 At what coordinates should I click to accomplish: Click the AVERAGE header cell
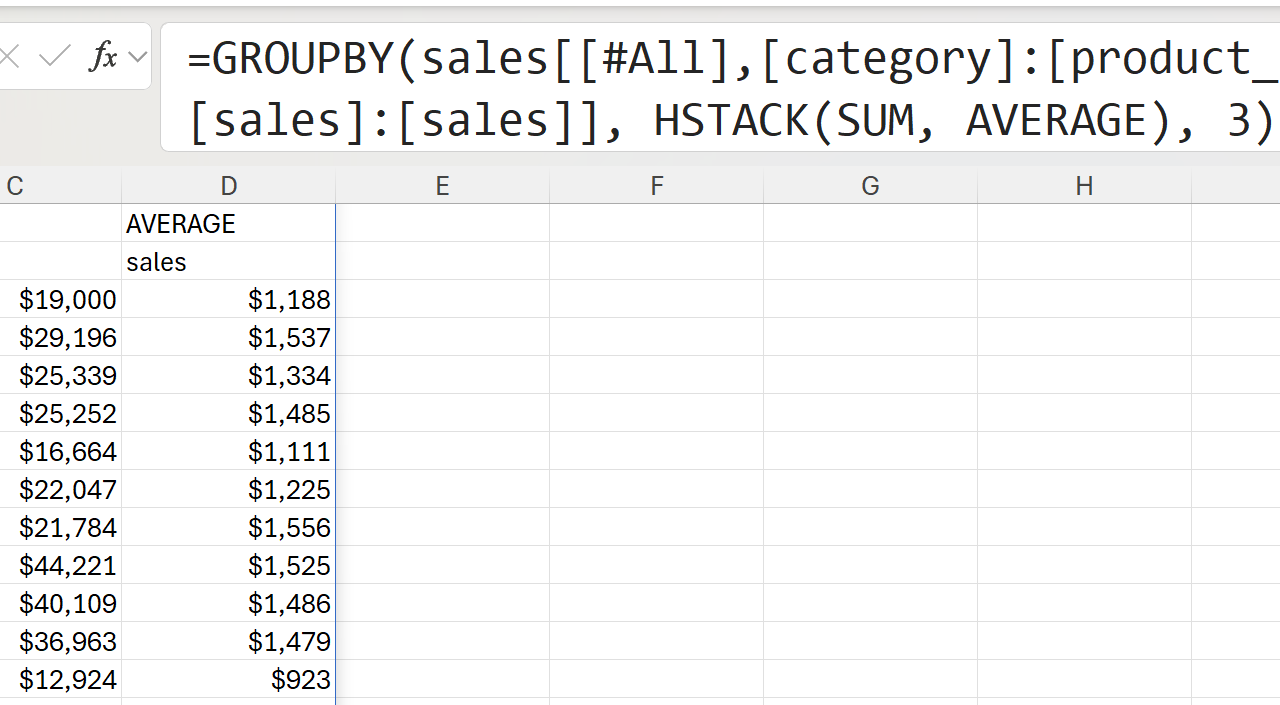click(x=228, y=224)
